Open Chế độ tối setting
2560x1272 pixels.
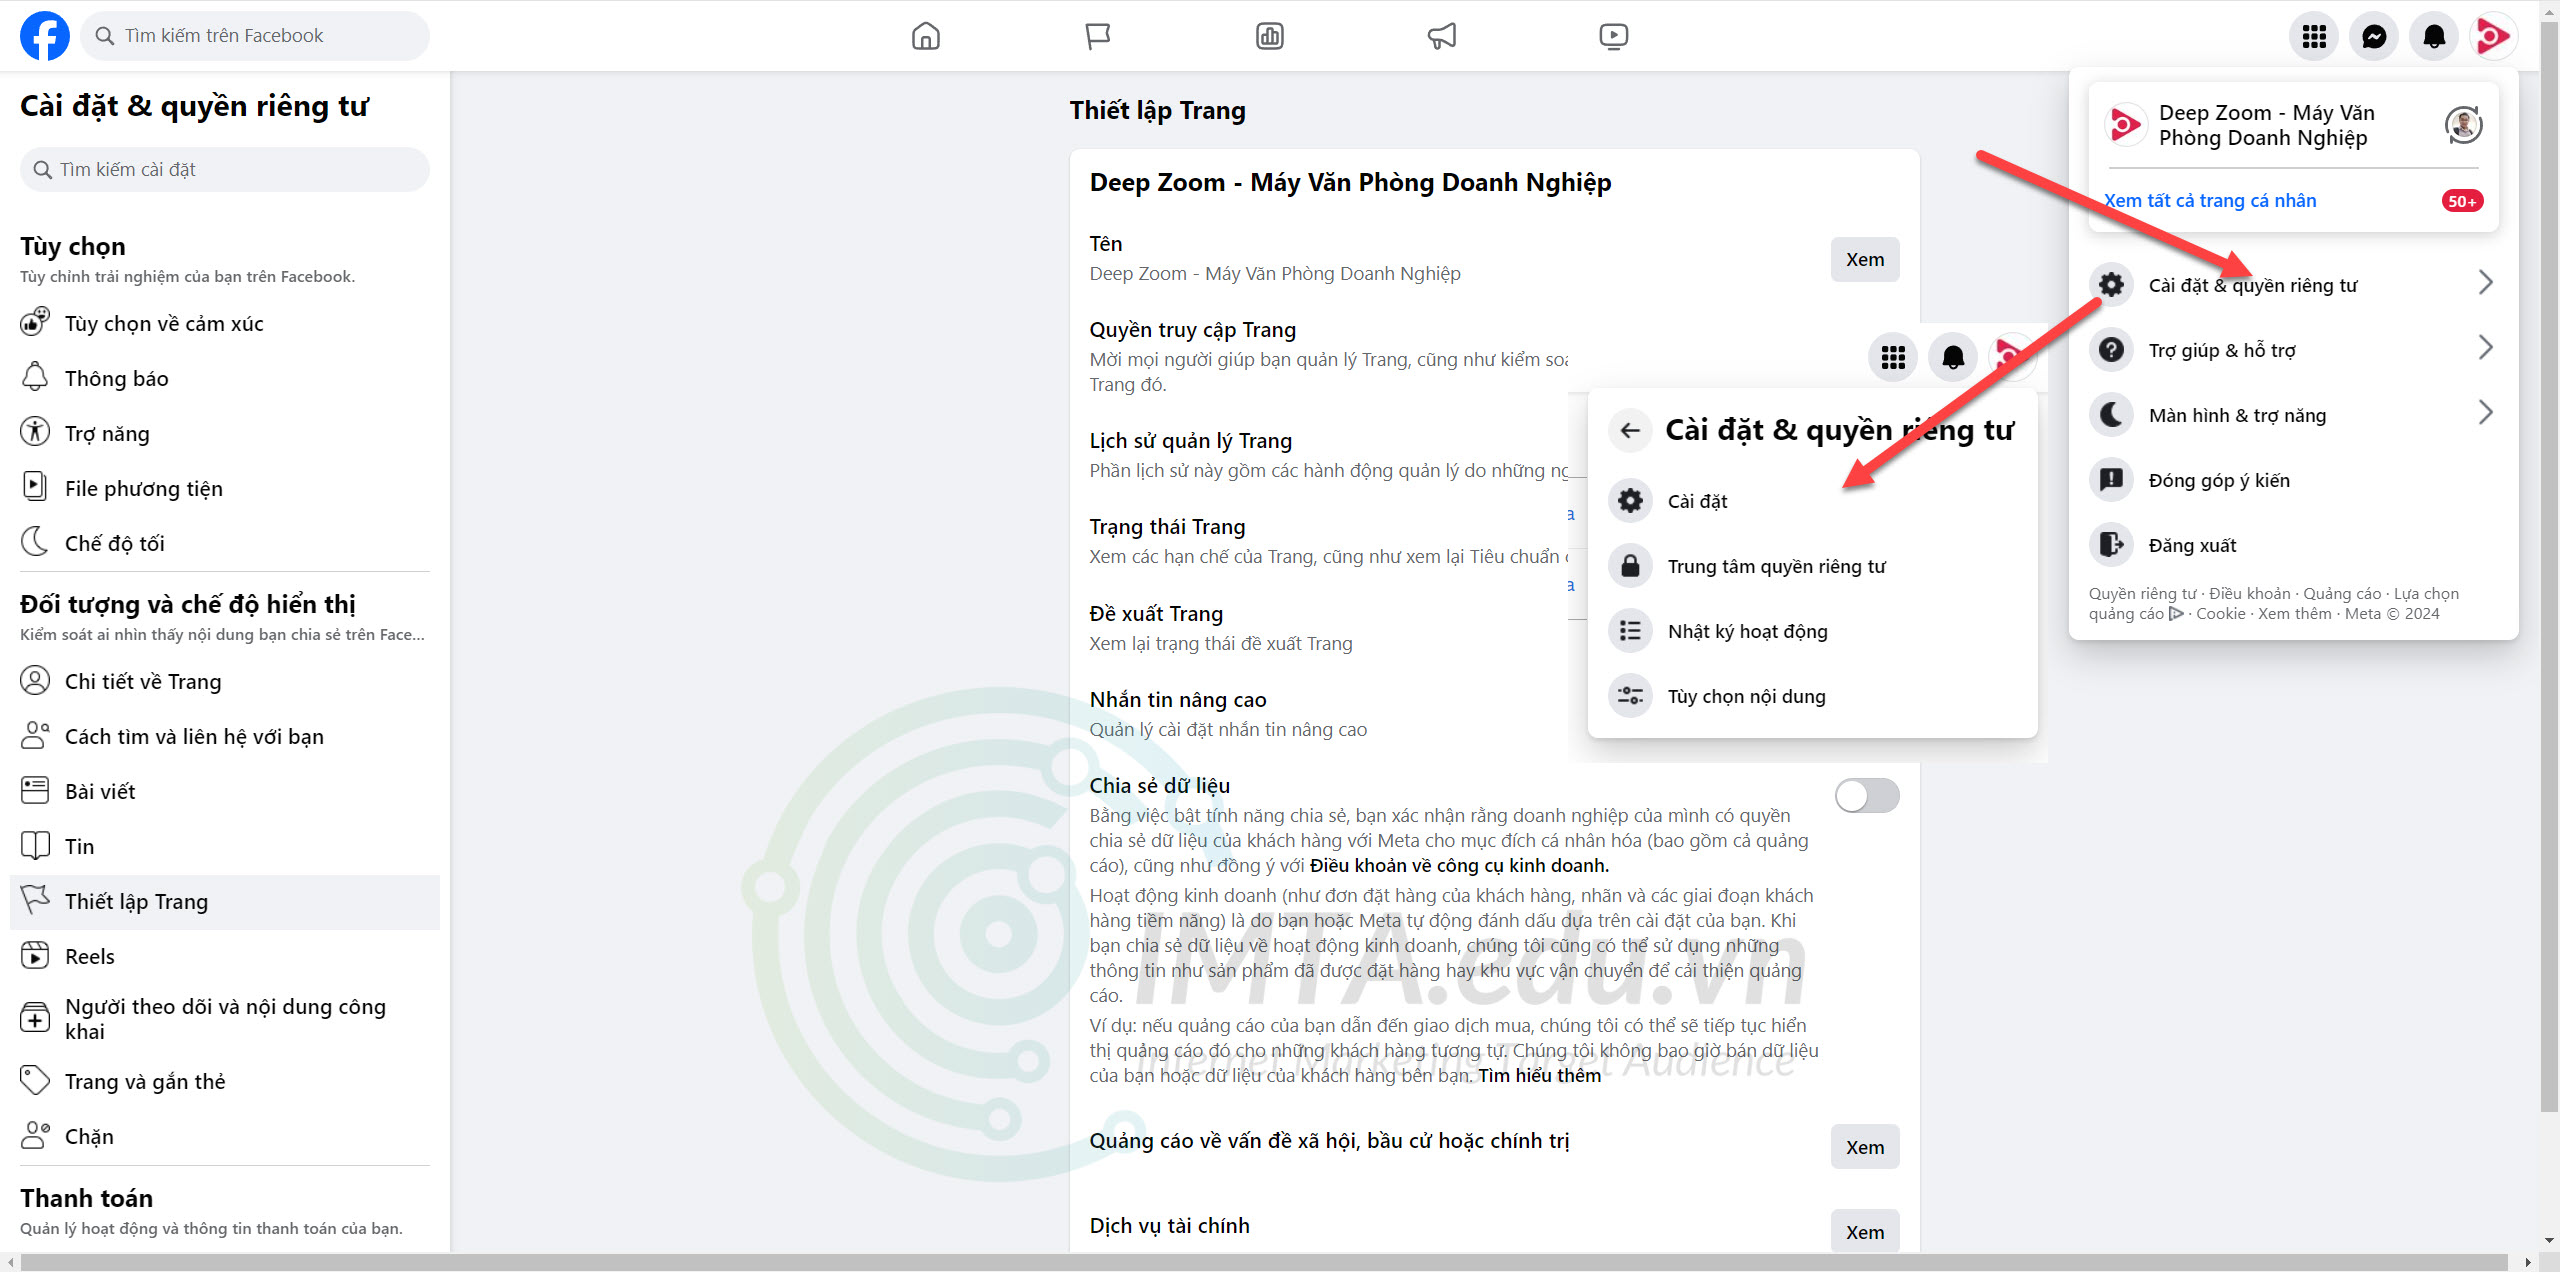(x=225, y=543)
